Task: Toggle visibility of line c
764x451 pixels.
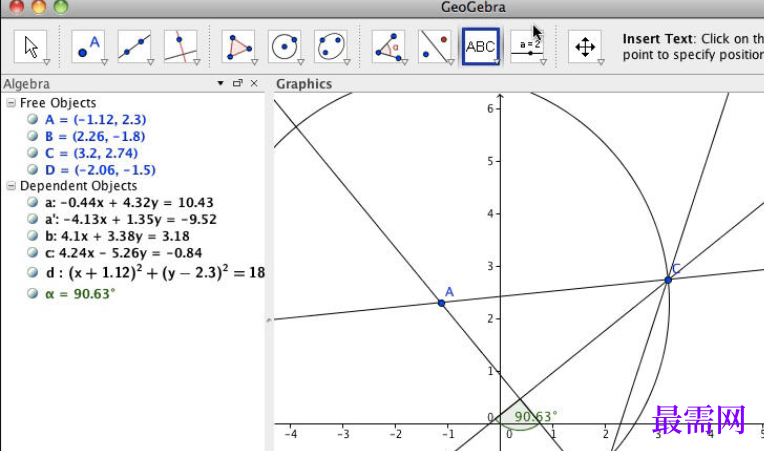Action: tap(33, 252)
